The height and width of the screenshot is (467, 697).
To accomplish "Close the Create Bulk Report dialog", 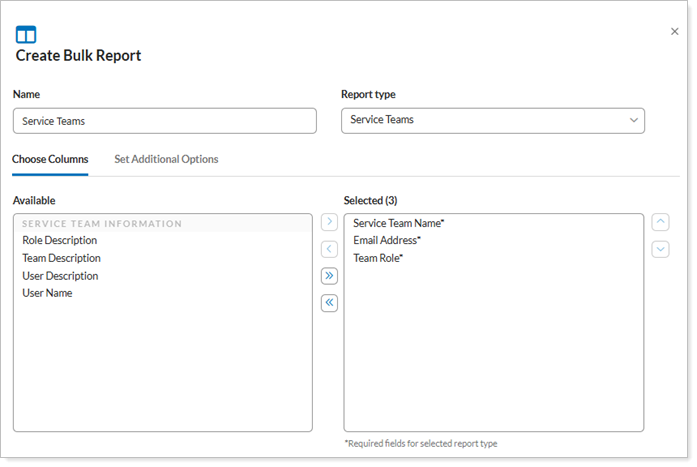I will click(674, 32).
